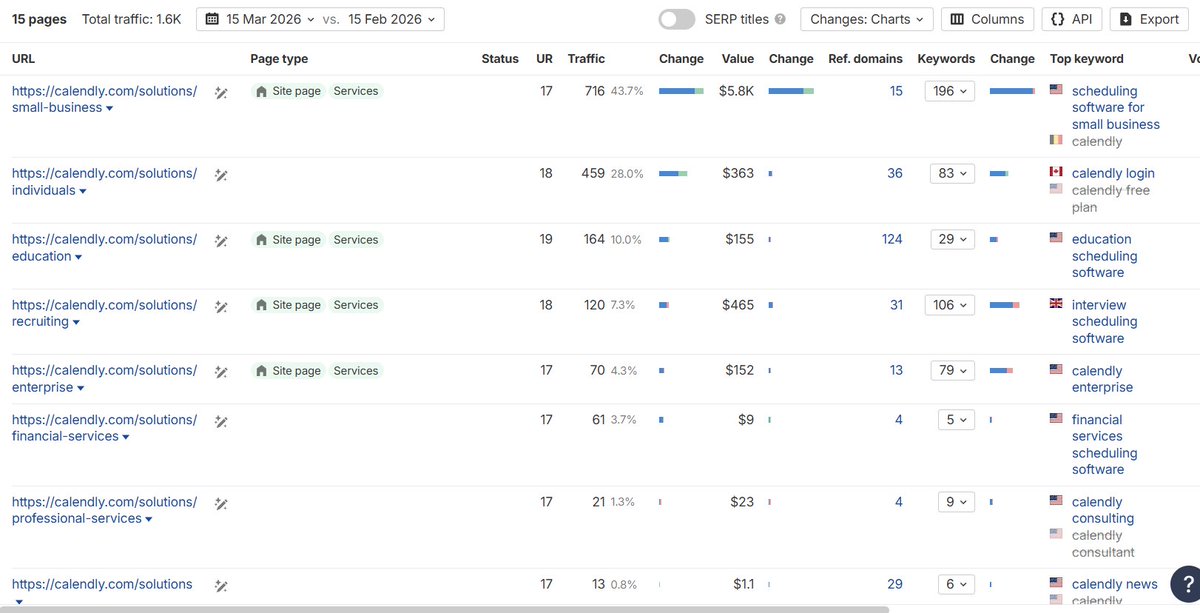
Task: Click ref. domains count 124
Action: coord(892,239)
